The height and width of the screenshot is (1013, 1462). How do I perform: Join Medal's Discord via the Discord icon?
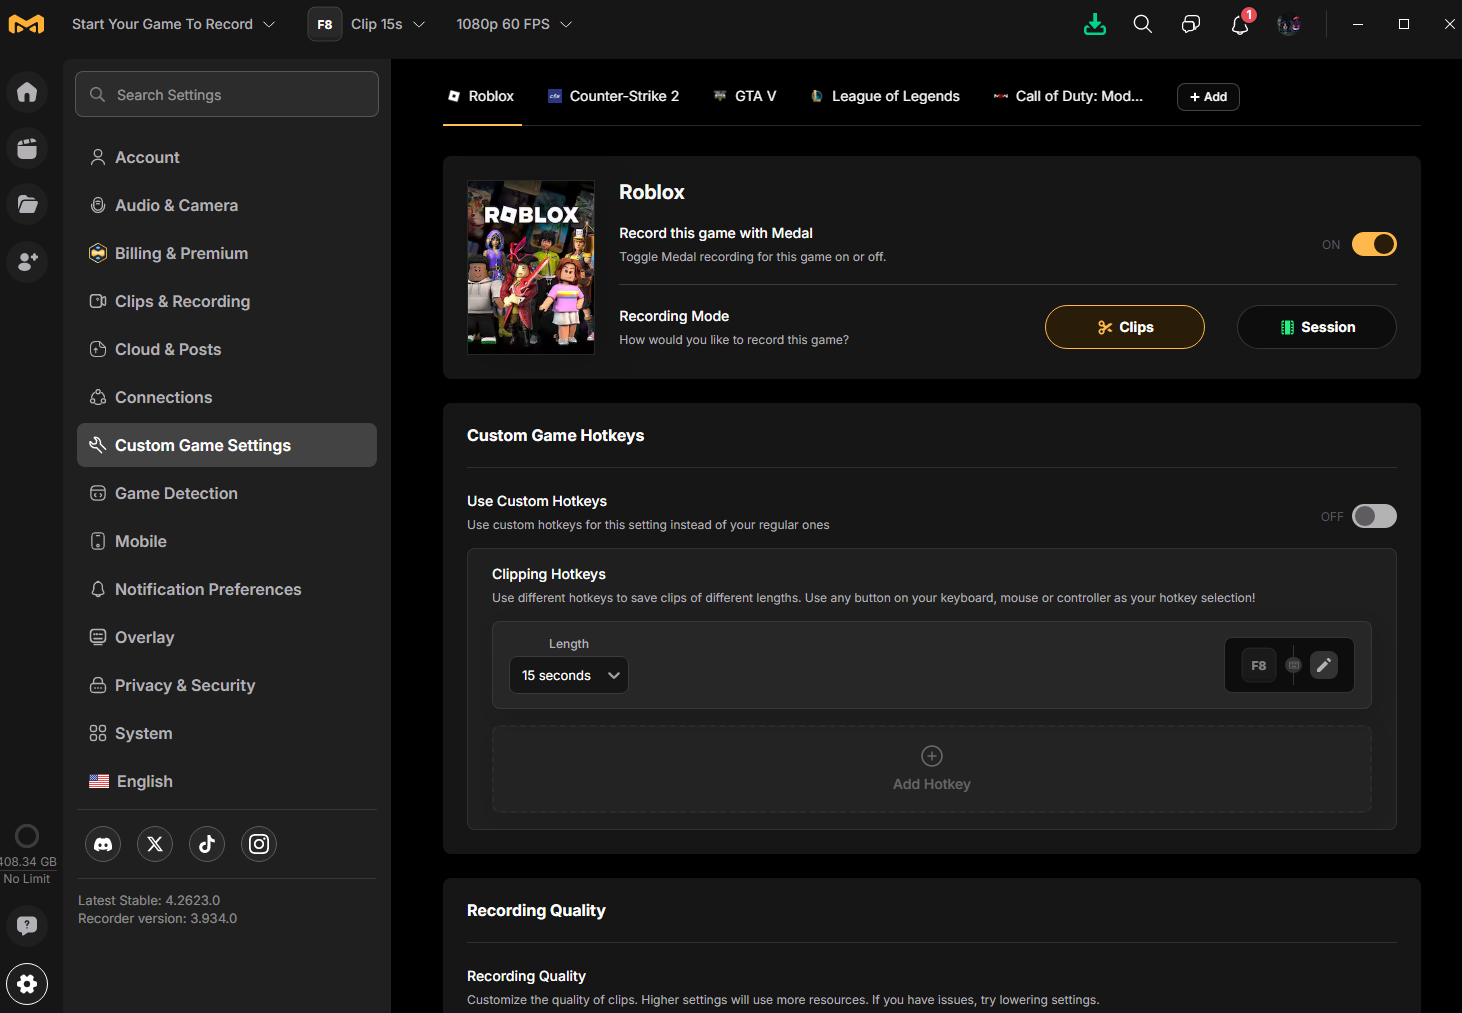(x=103, y=843)
